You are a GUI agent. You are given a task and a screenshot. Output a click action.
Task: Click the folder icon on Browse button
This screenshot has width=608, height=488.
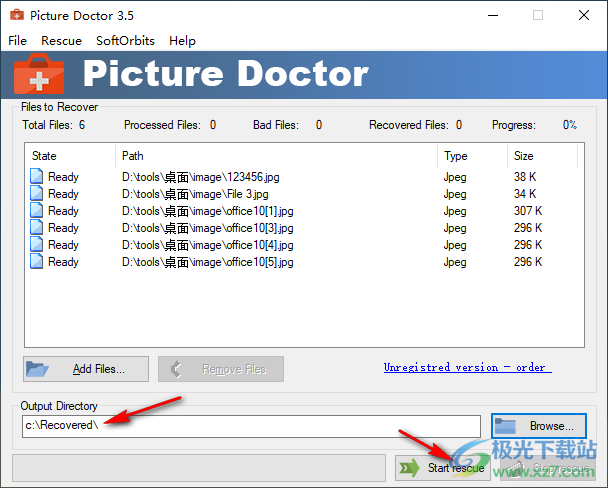pos(505,426)
